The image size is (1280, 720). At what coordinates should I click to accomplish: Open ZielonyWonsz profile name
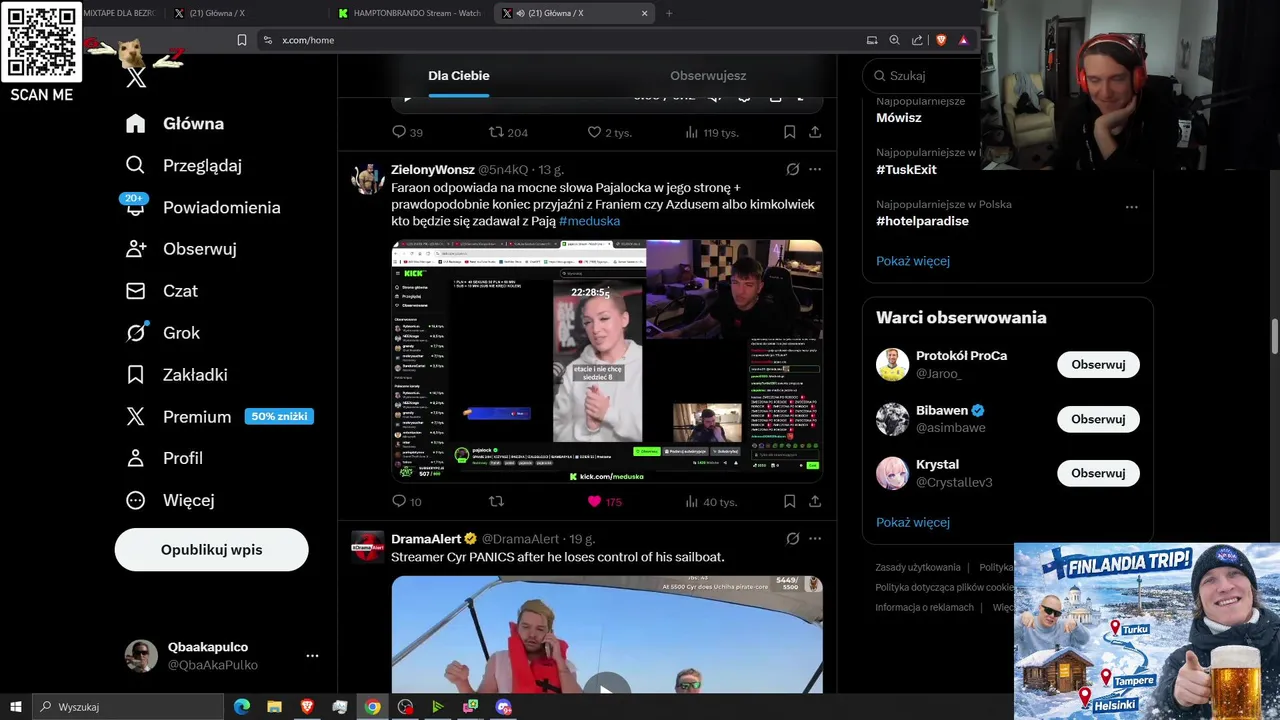pyautogui.click(x=433, y=170)
